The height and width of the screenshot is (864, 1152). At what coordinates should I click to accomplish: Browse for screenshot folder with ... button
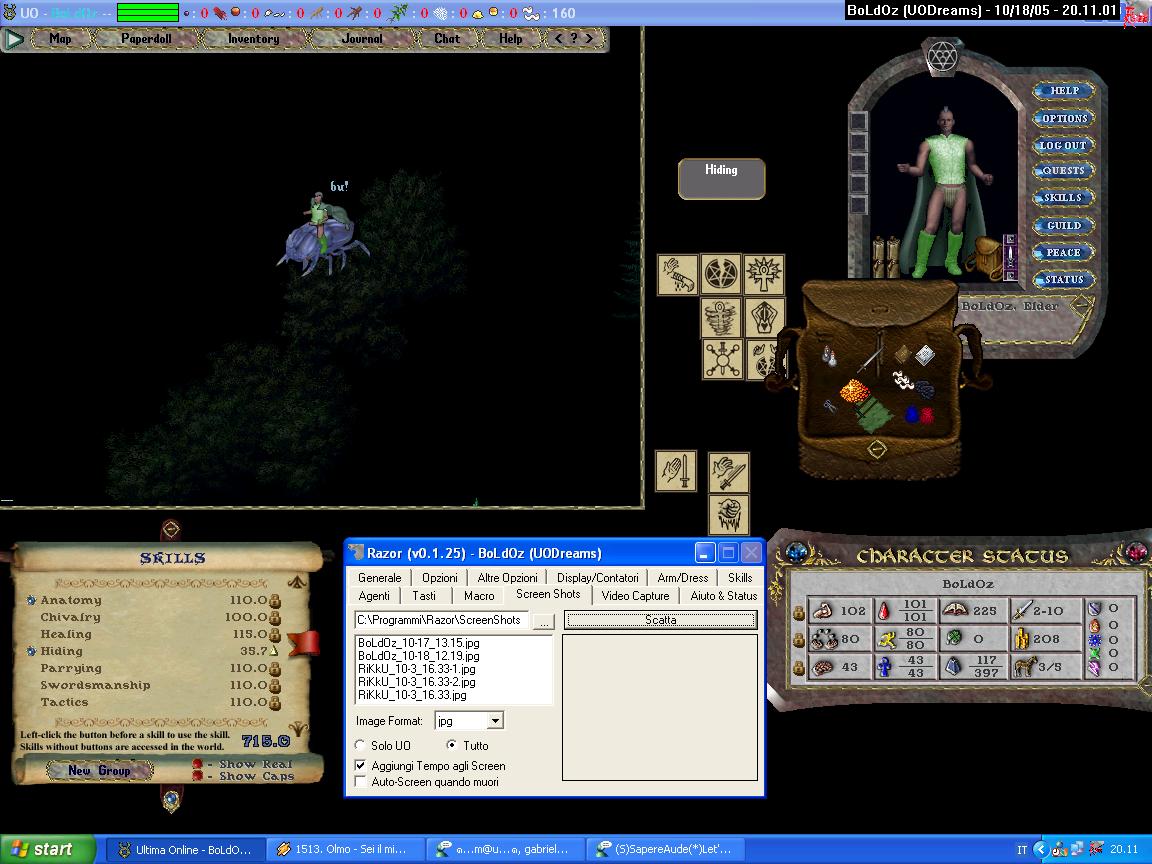544,622
